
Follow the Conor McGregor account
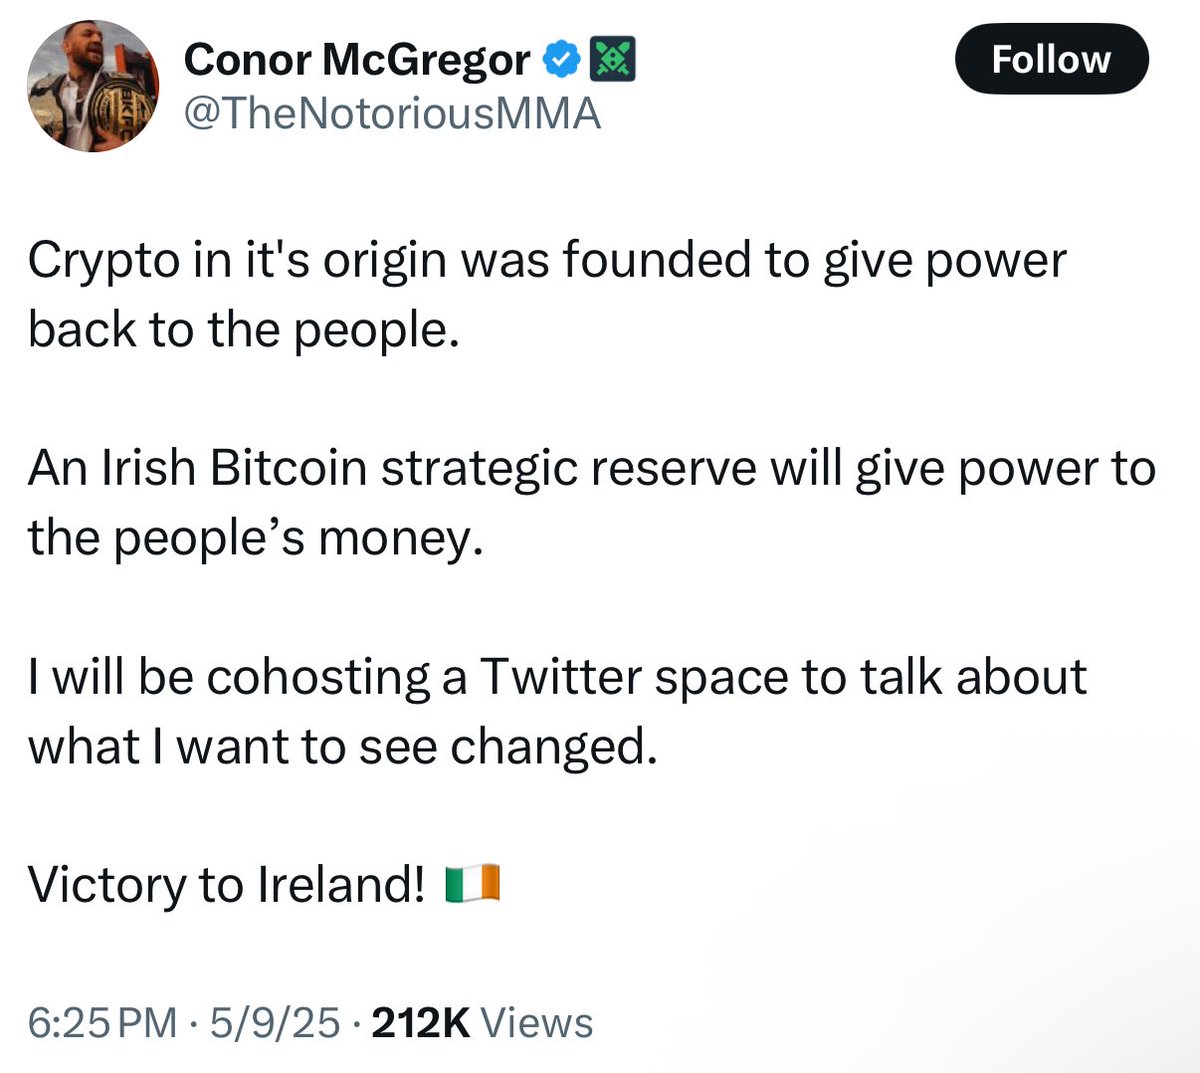pyautogui.click(x=1051, y=60)
